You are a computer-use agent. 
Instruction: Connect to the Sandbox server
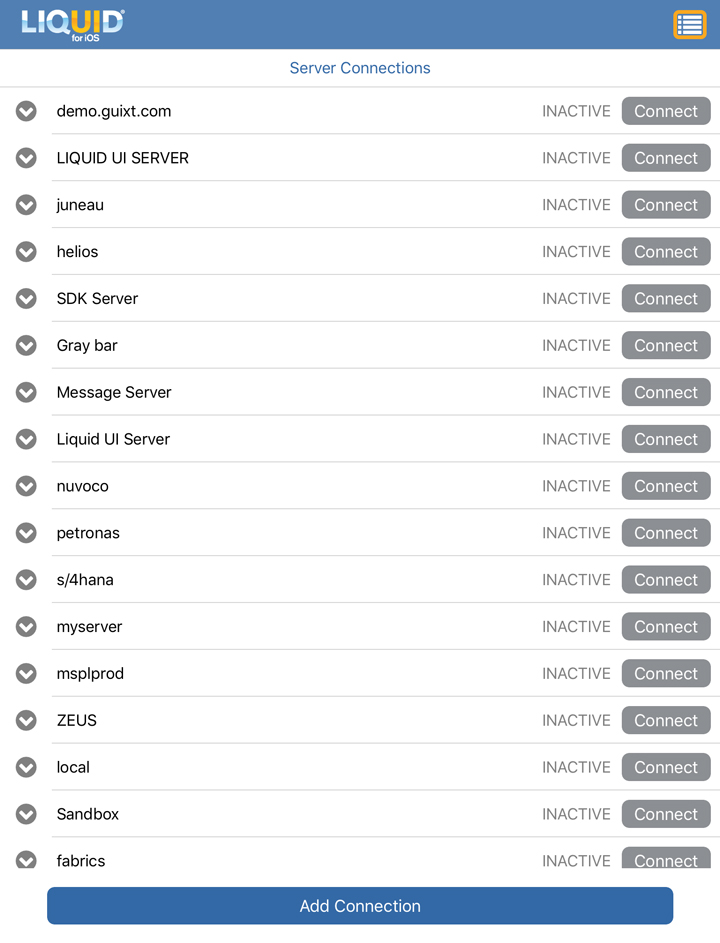(666, 814)
